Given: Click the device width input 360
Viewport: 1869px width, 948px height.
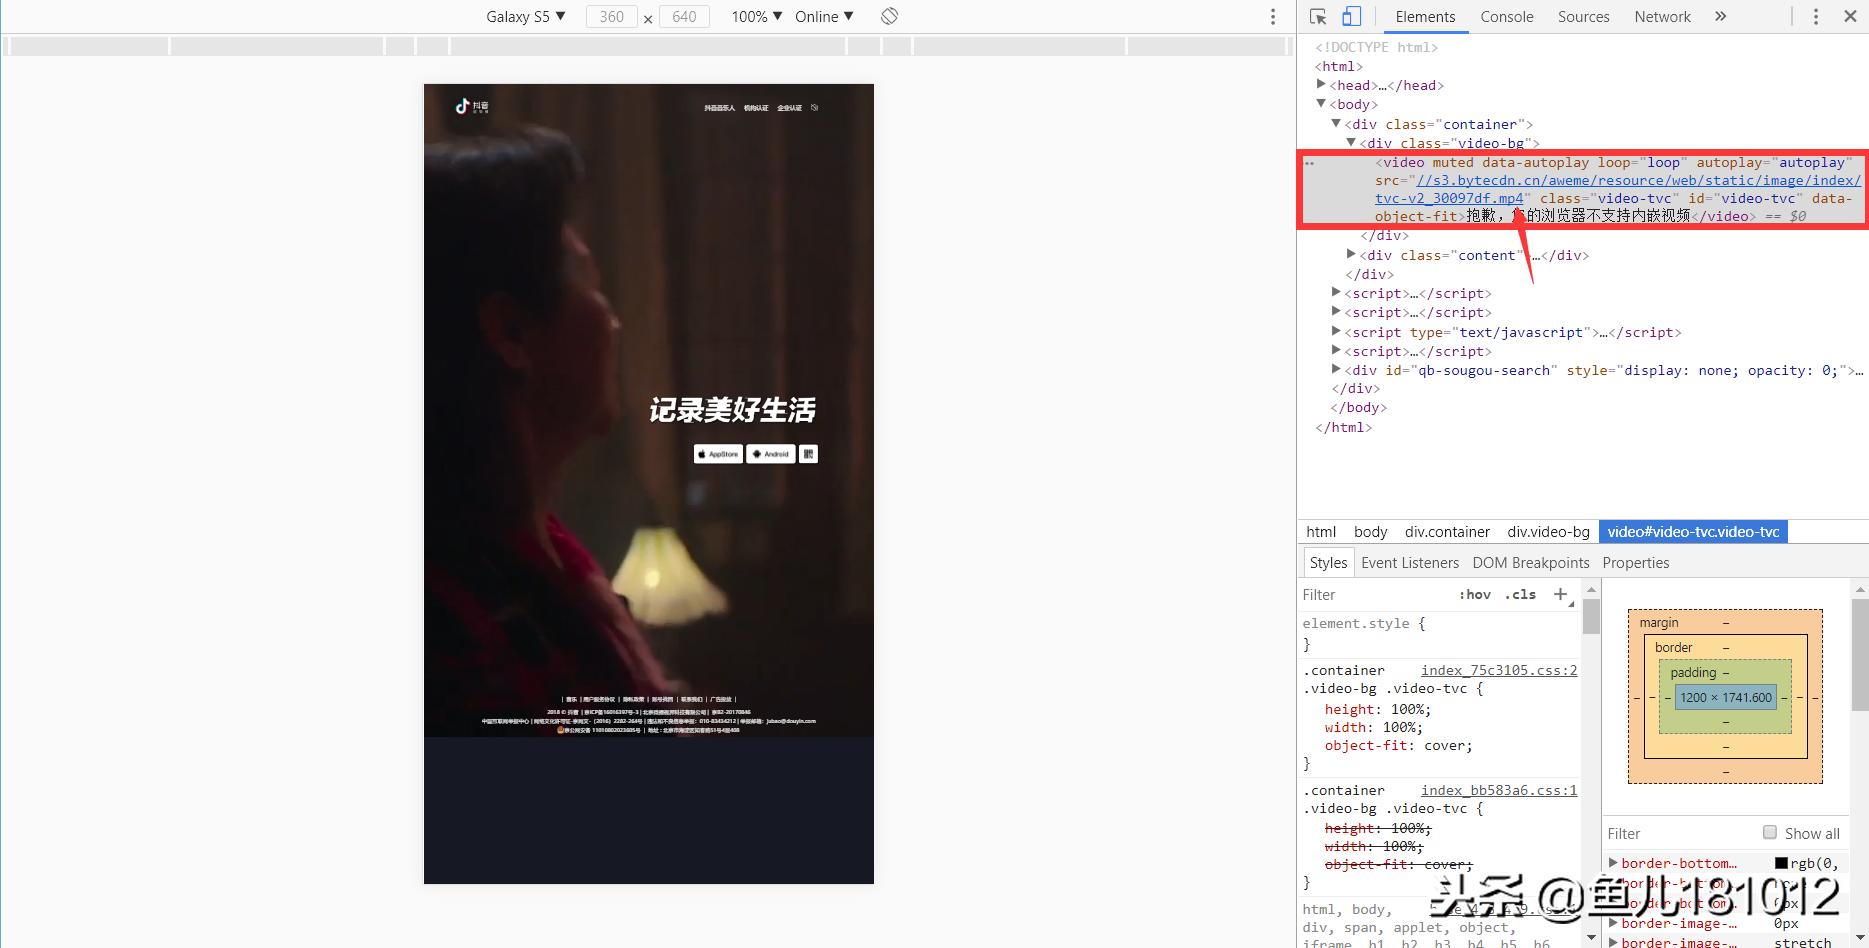Looking at the screenshot, I should click(x=612, y=17).
